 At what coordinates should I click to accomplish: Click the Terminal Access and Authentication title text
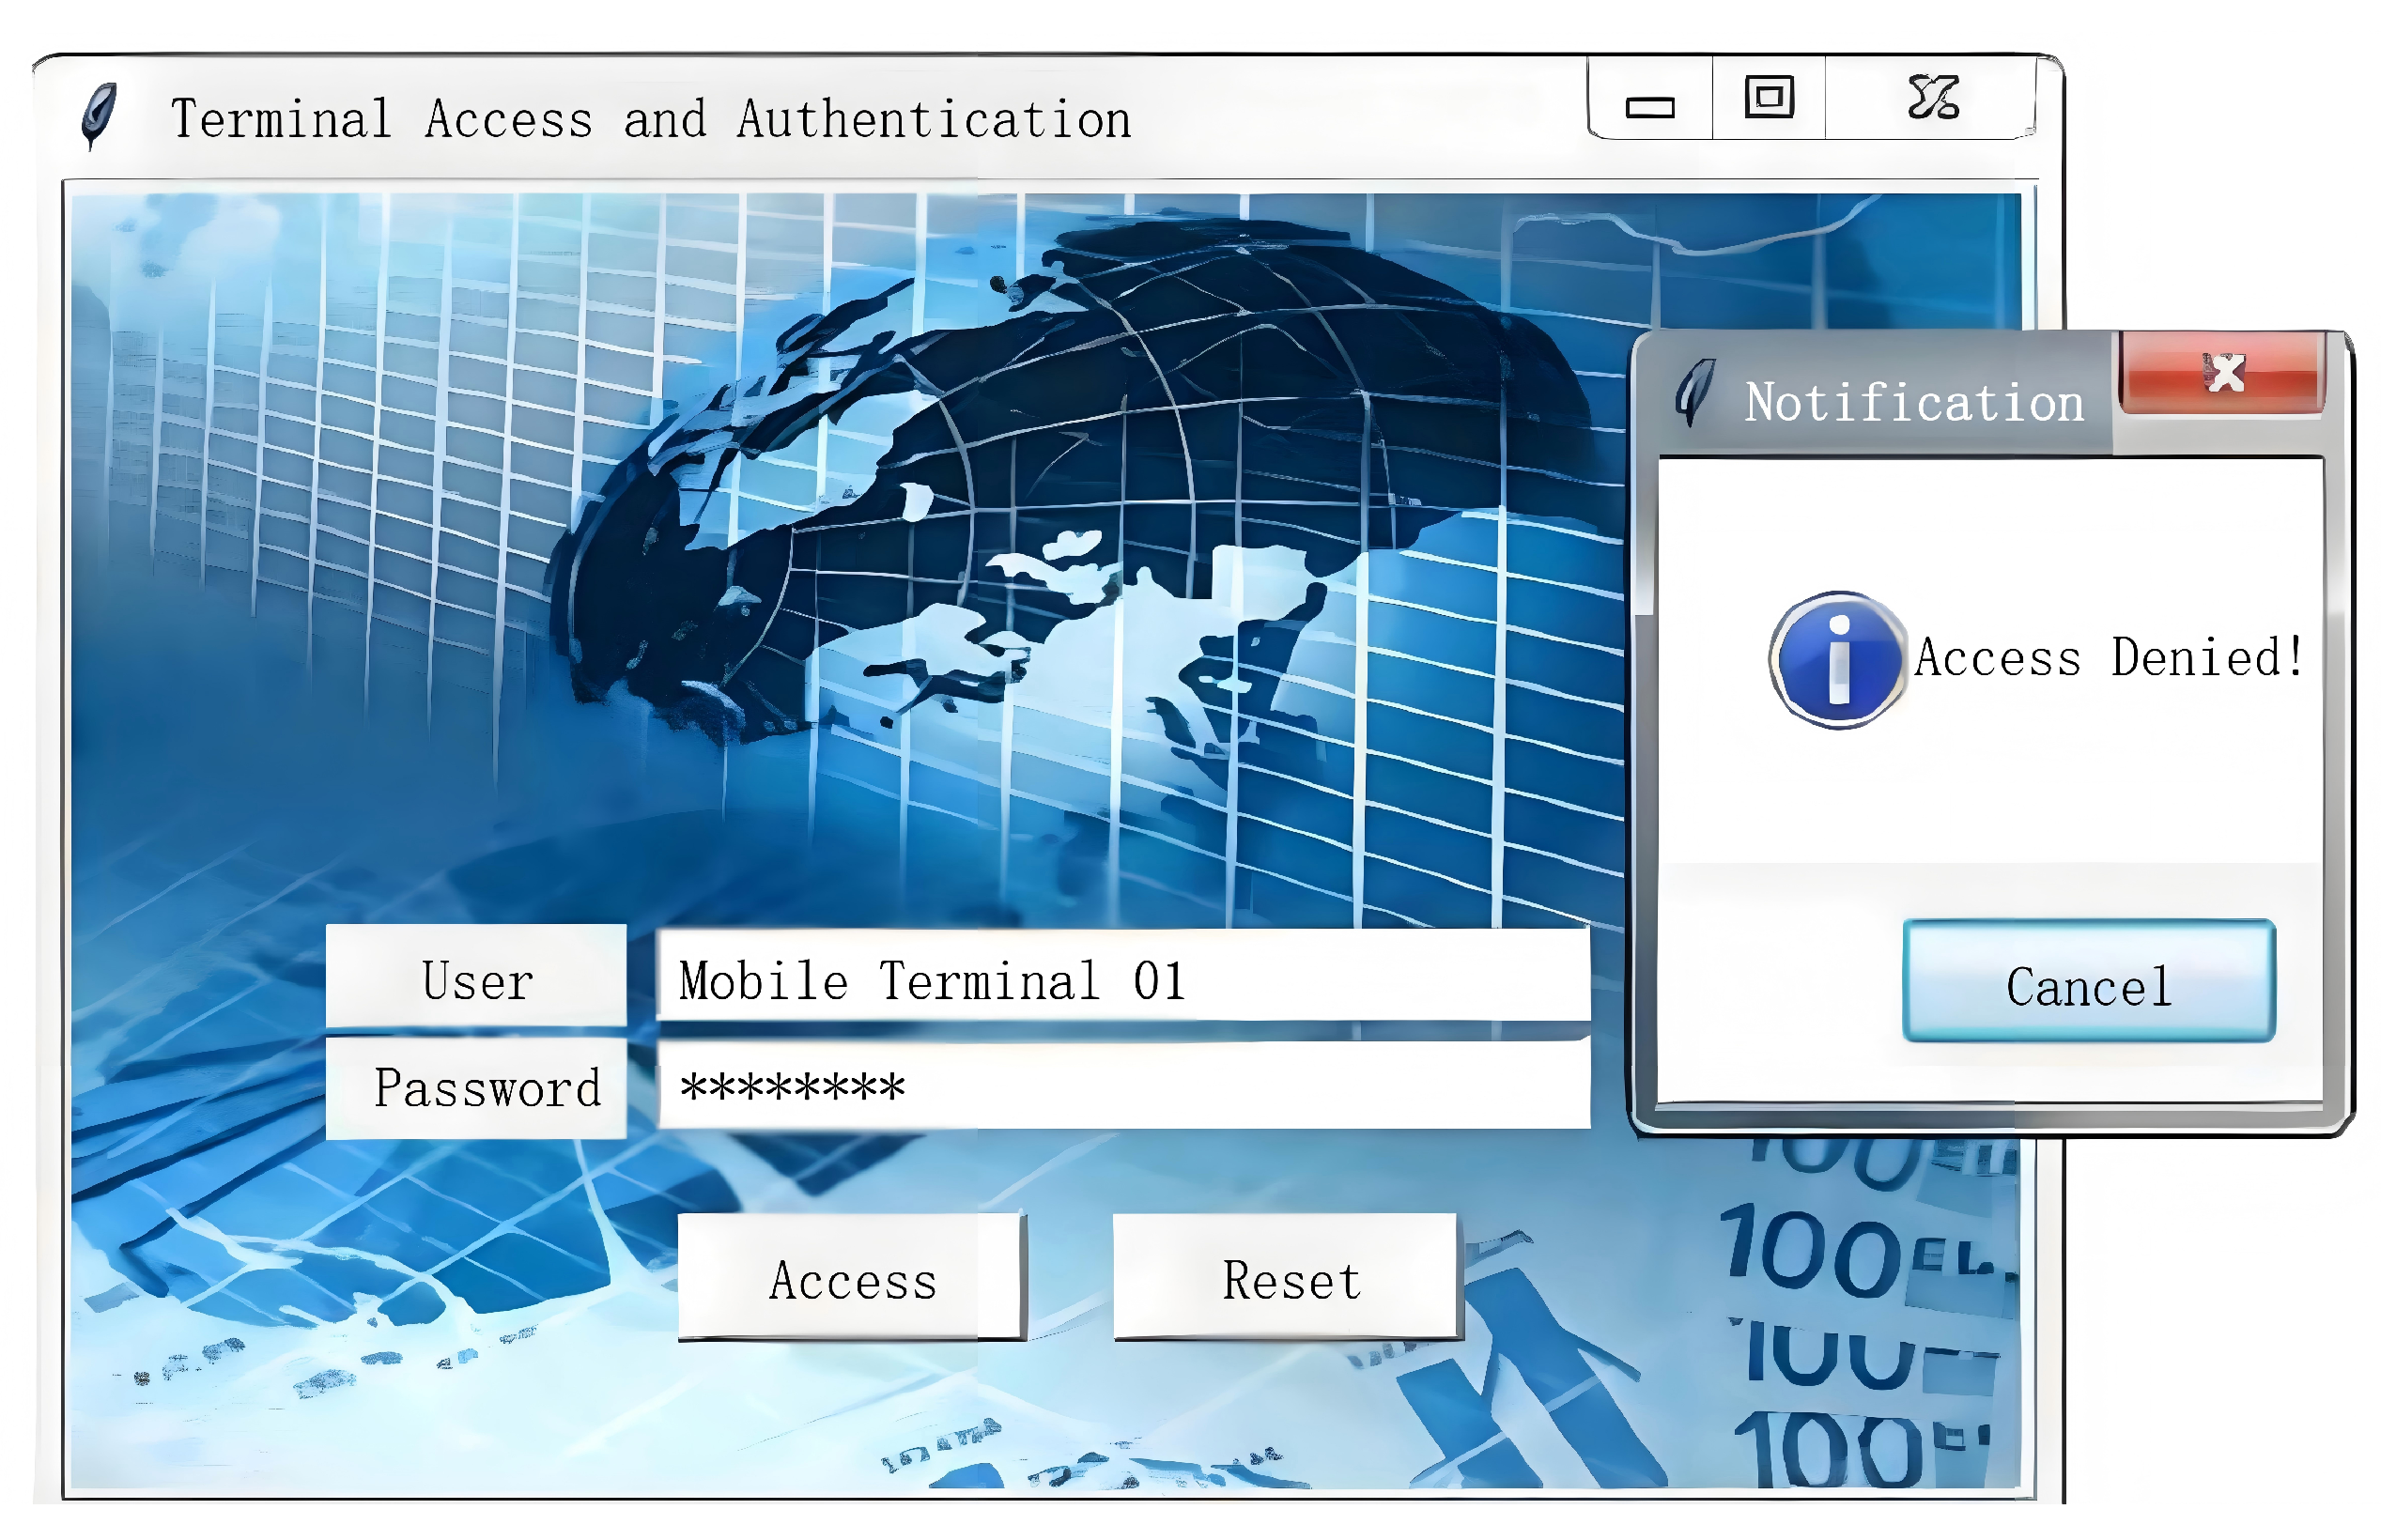click(650, 119)
